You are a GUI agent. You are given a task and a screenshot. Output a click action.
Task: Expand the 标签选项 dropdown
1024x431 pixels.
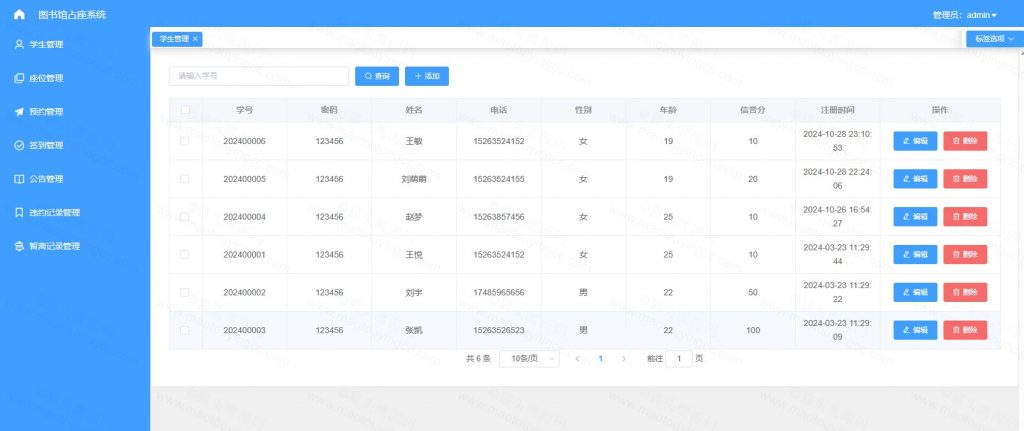995,39
